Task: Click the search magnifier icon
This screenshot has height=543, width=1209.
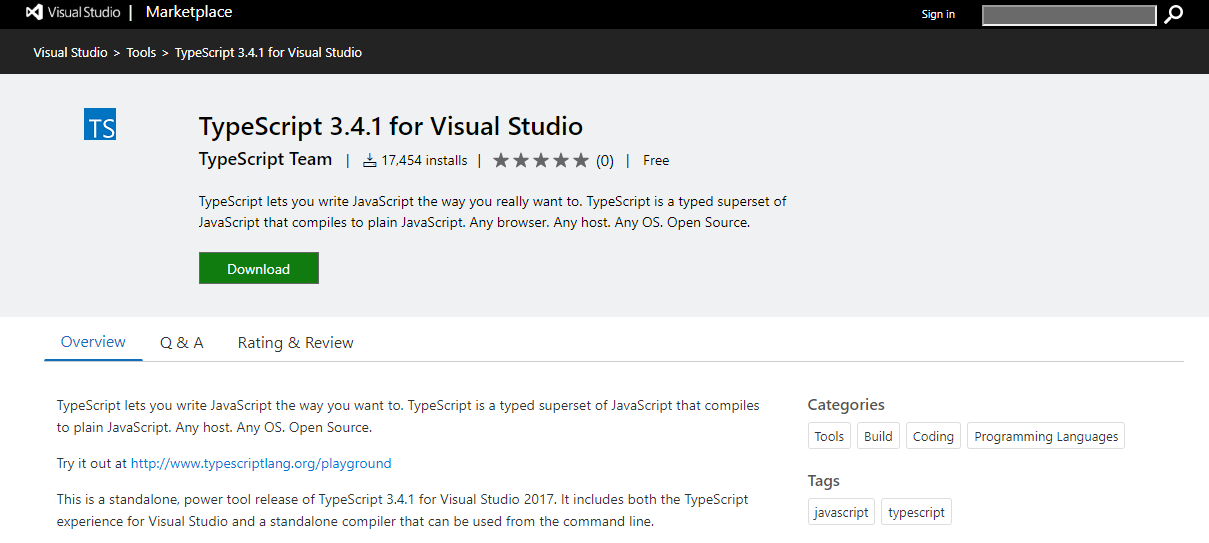Action: (x=1173, y=14)
